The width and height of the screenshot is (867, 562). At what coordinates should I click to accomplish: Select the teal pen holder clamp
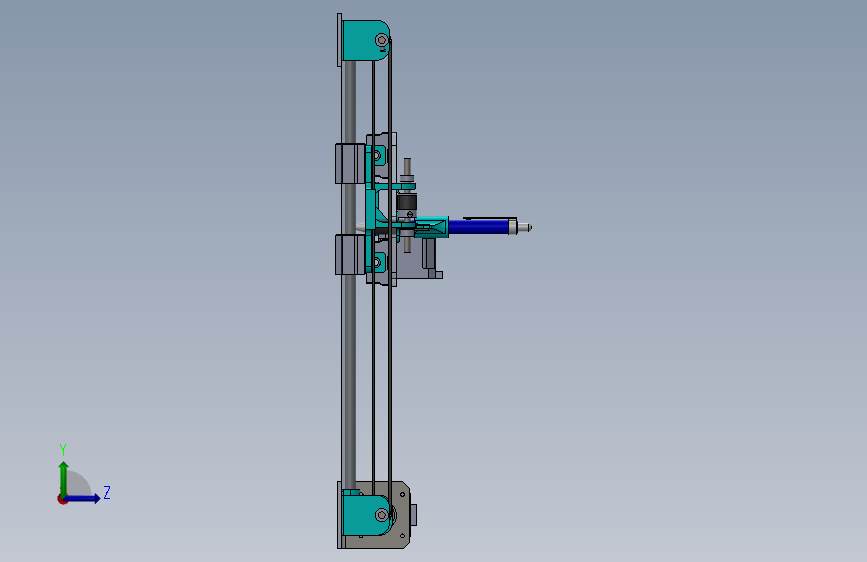(x=431, y=227)
